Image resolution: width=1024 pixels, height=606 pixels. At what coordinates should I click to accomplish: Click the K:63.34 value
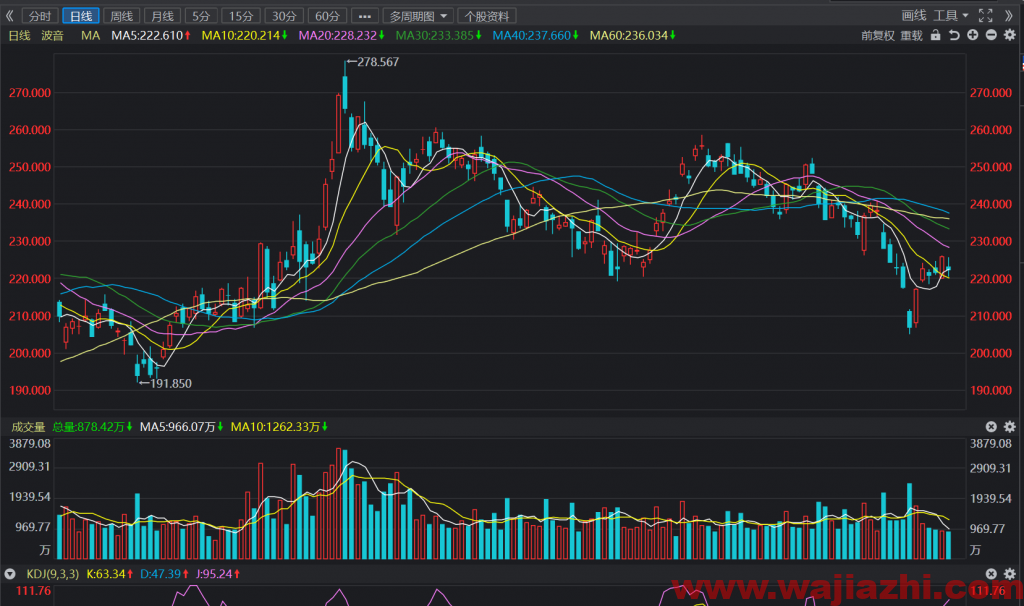point(110,574)
